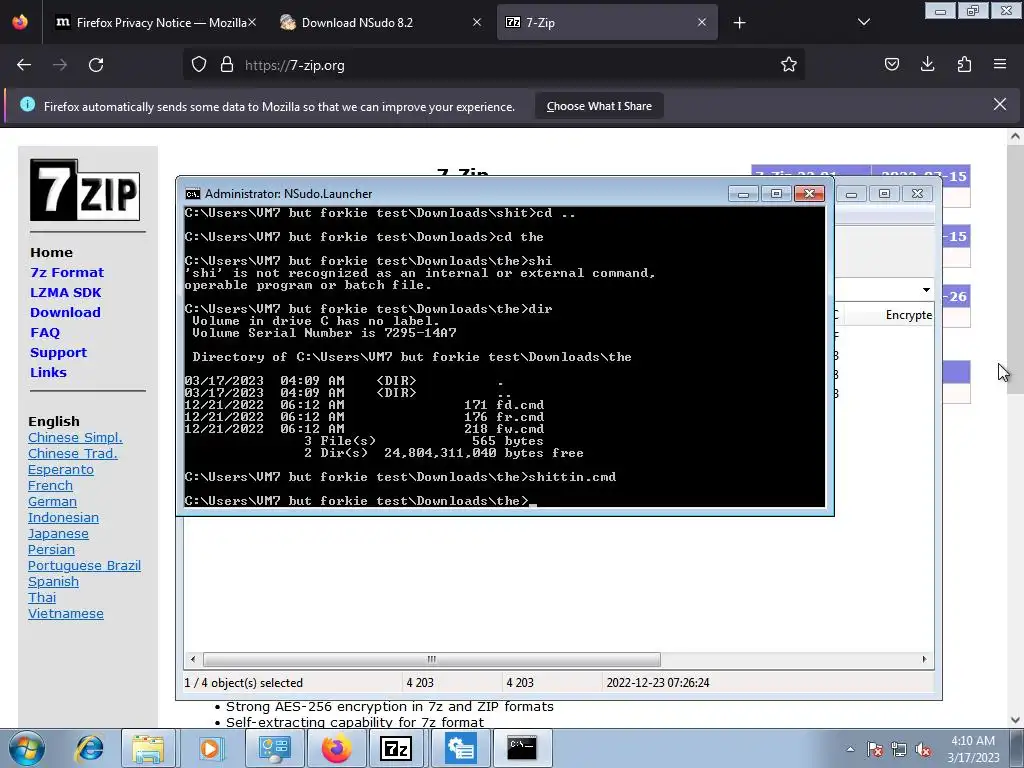Open a new browser tab

coord(739,23)
